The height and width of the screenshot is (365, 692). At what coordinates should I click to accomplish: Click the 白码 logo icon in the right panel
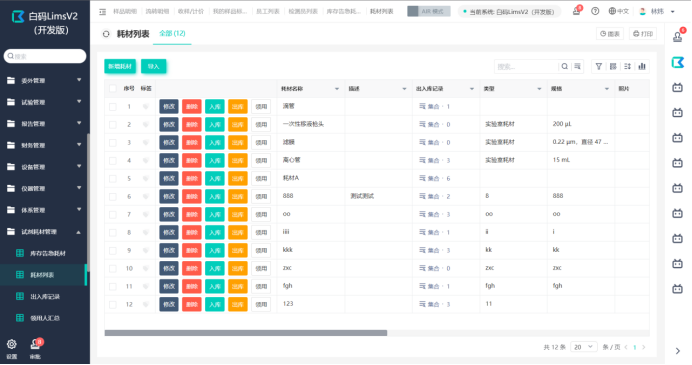[x=677, y=63]
